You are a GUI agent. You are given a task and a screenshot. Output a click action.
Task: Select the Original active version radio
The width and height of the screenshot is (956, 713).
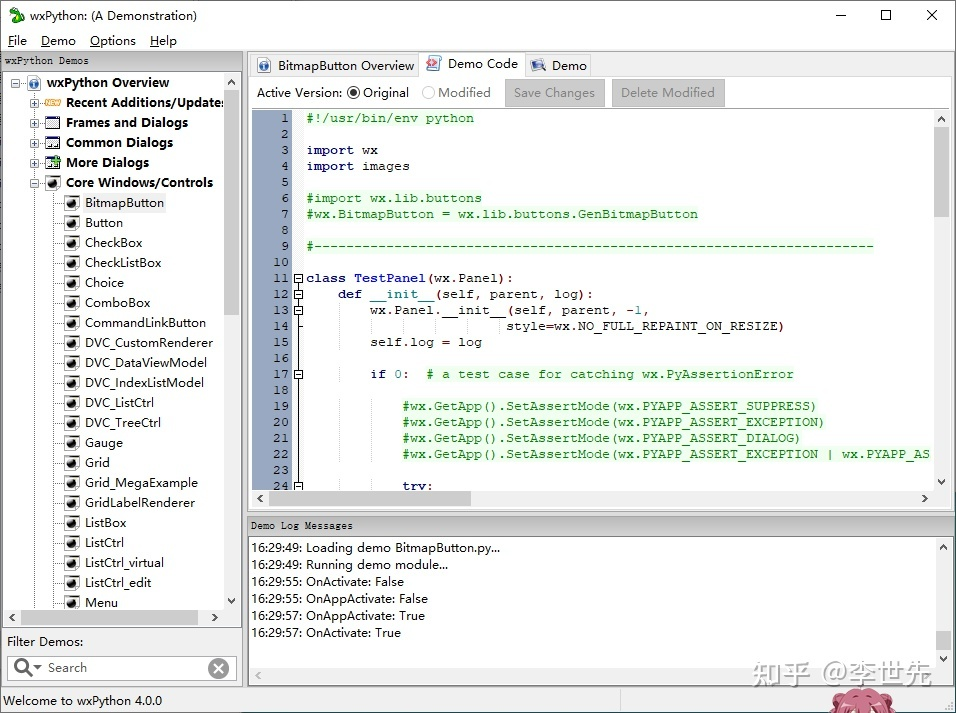(353, 93)
